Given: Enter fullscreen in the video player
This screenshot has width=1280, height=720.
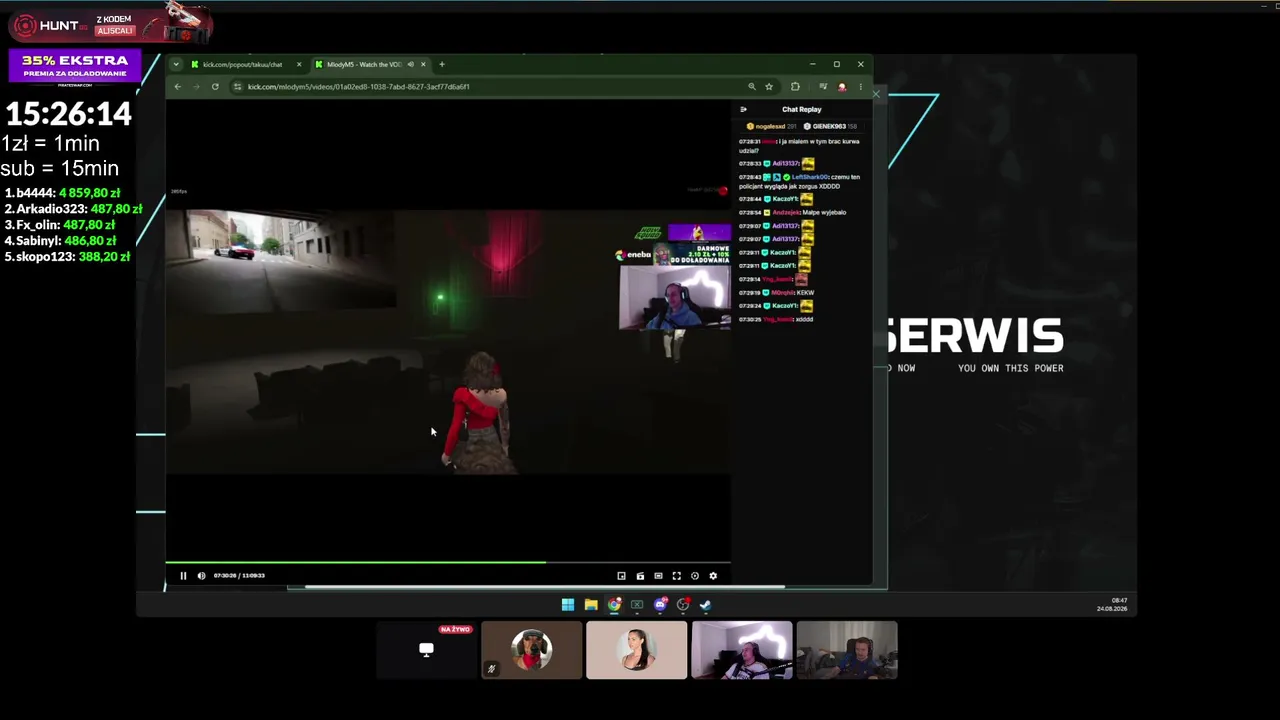Looking at the screenshot, I should pyautogui.click(x=676, y=576).
